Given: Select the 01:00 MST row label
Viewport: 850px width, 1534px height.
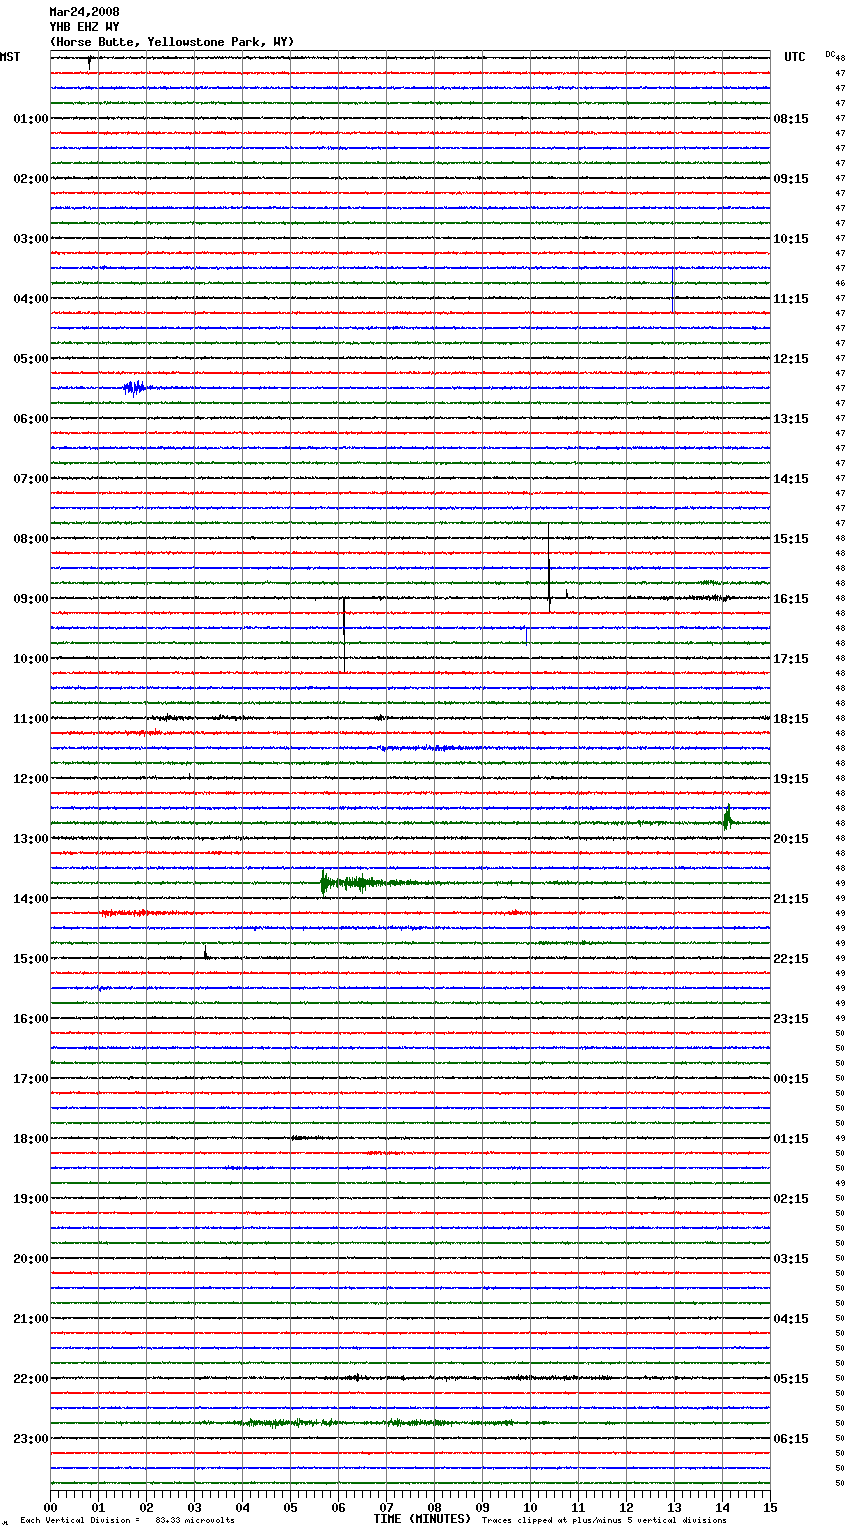Looking at the screenshot, I should [31, 119].
